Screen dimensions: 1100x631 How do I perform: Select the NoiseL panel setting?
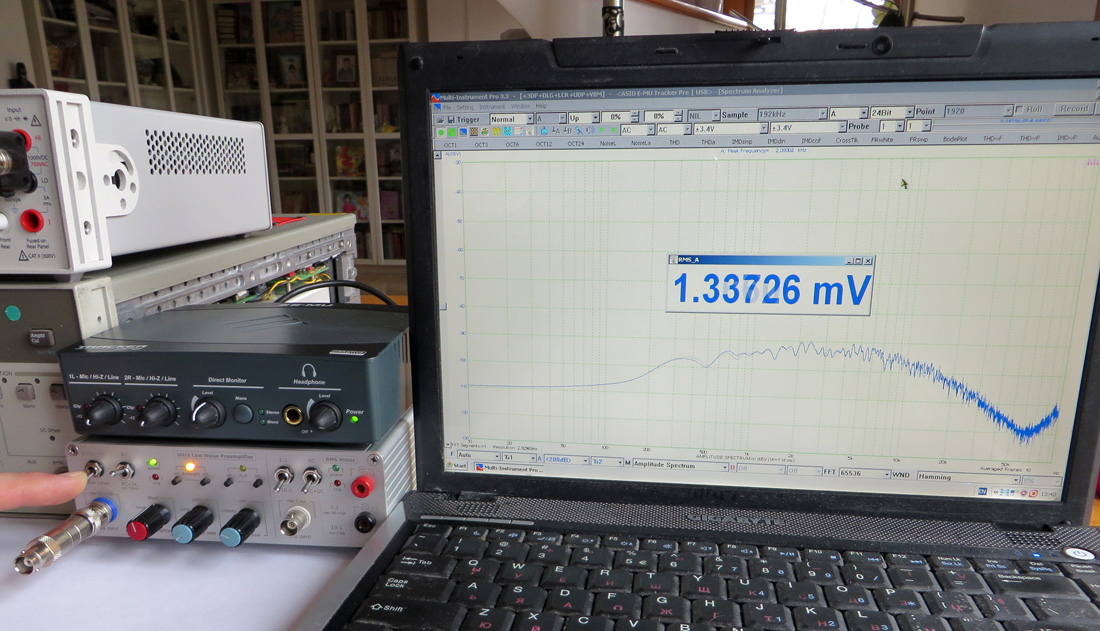pyautogui.click(x=608, y=143)
